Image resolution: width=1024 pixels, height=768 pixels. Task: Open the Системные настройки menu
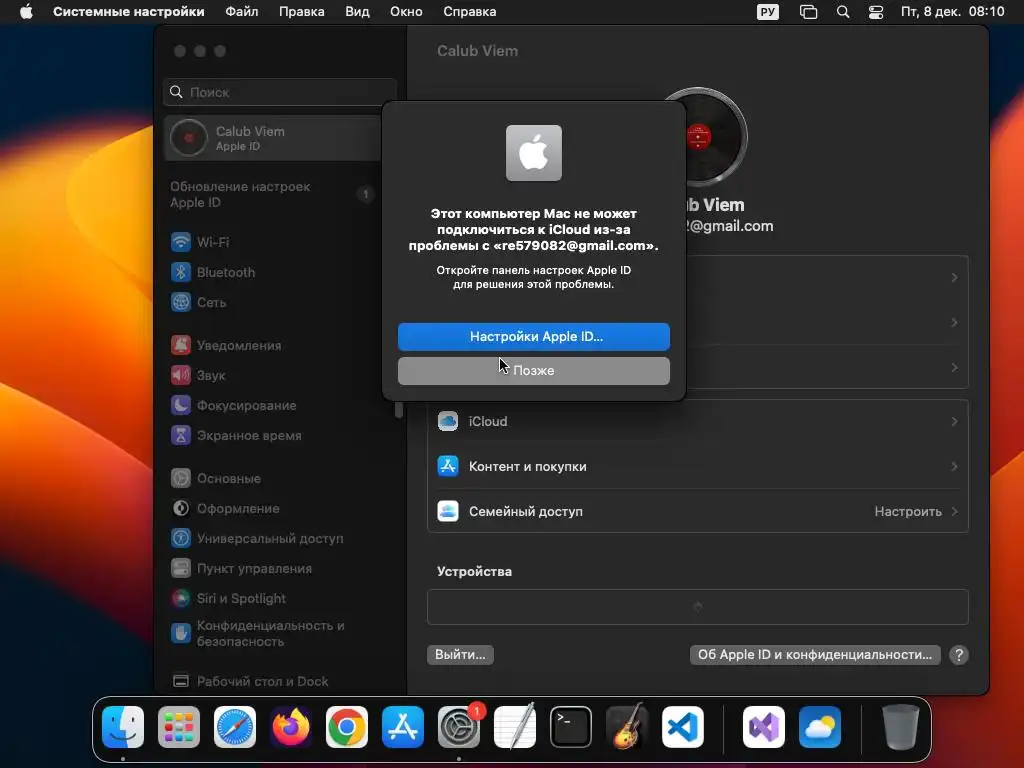(129, 12)
